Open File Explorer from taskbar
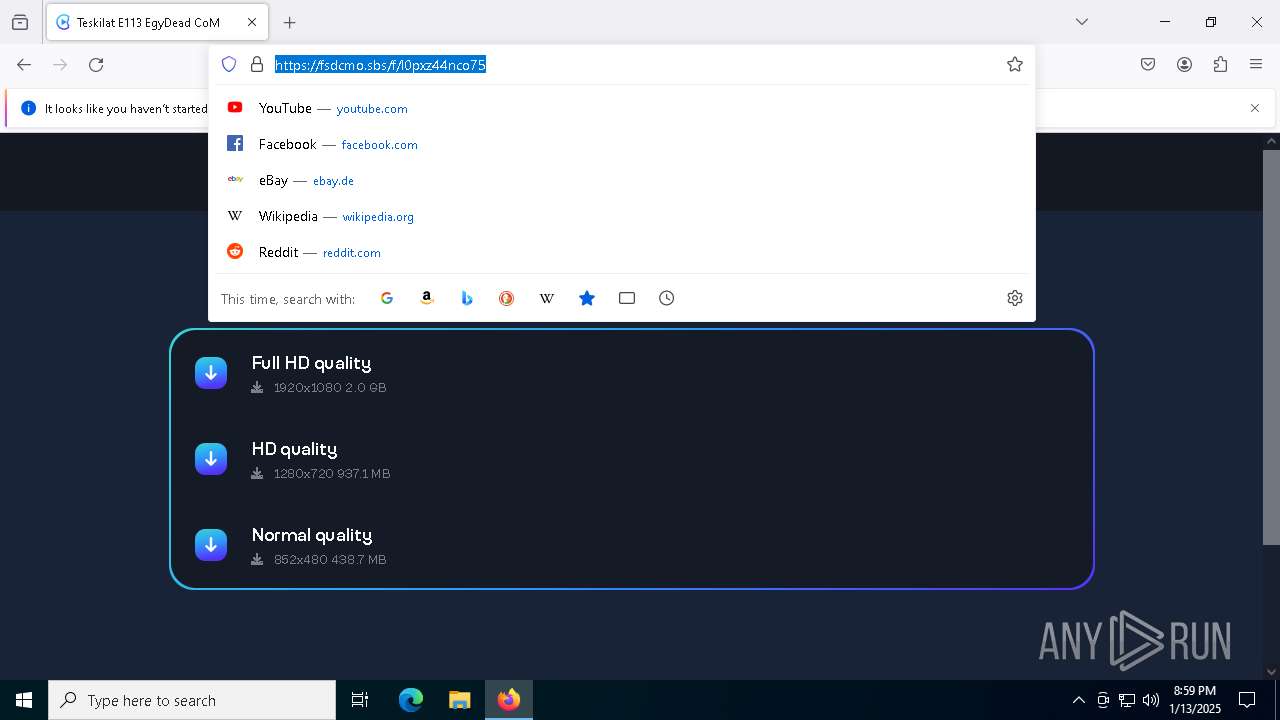The height and width of the screenshot is (720, 1280). 459,700
